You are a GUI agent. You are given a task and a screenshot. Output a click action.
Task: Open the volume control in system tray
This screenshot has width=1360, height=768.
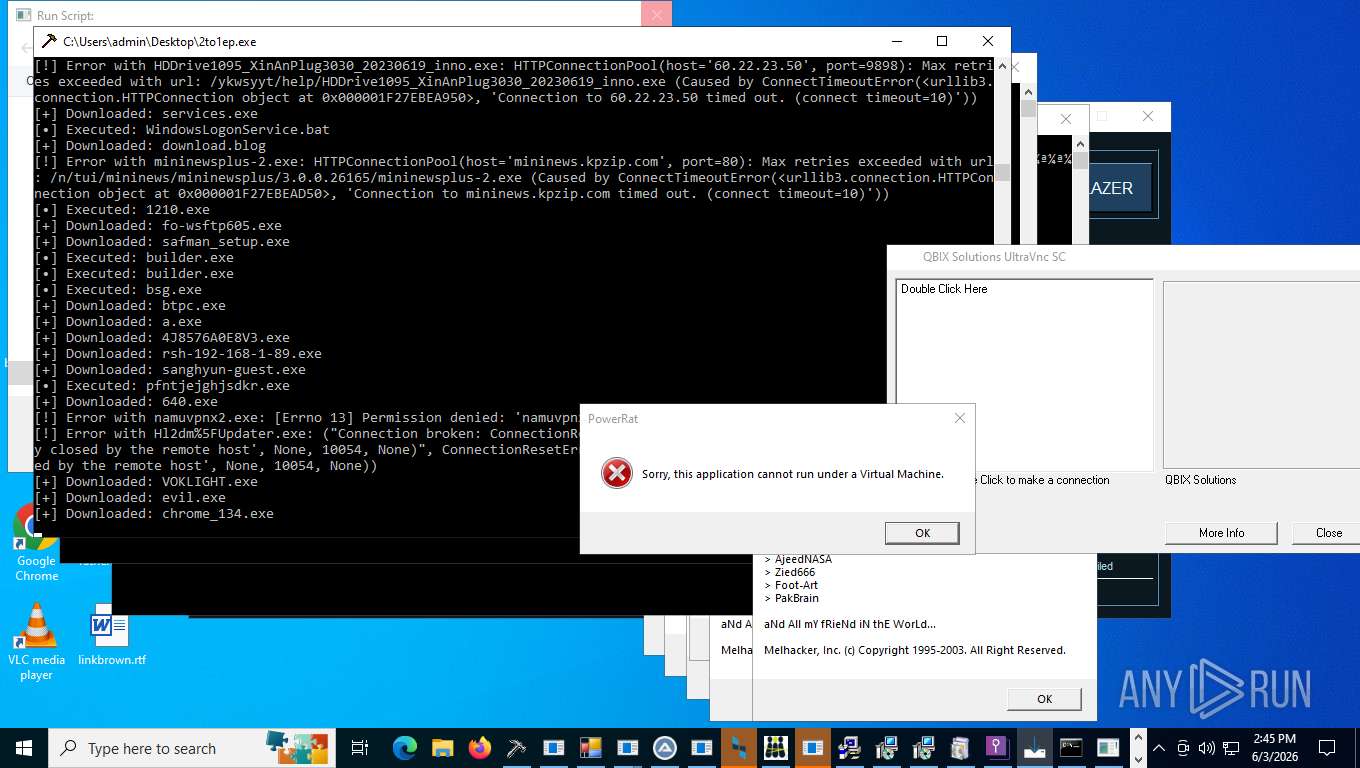[1207, 748]
